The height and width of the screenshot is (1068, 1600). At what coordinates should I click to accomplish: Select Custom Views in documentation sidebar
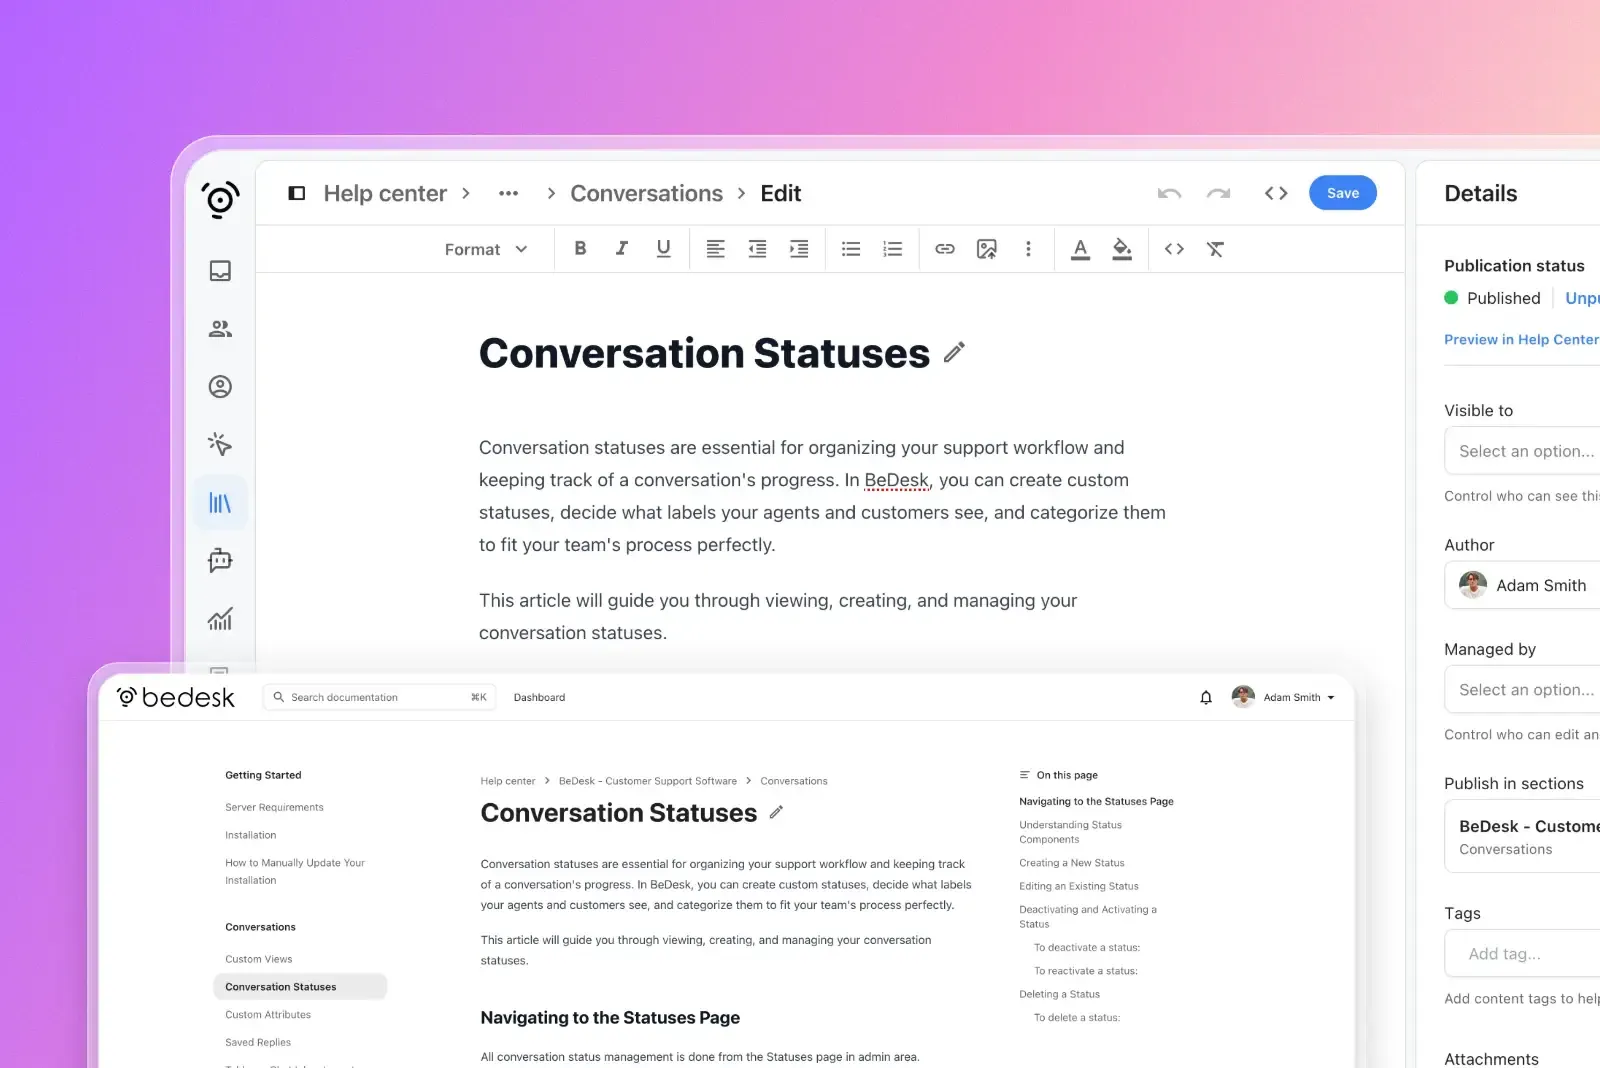pos(259,959)
